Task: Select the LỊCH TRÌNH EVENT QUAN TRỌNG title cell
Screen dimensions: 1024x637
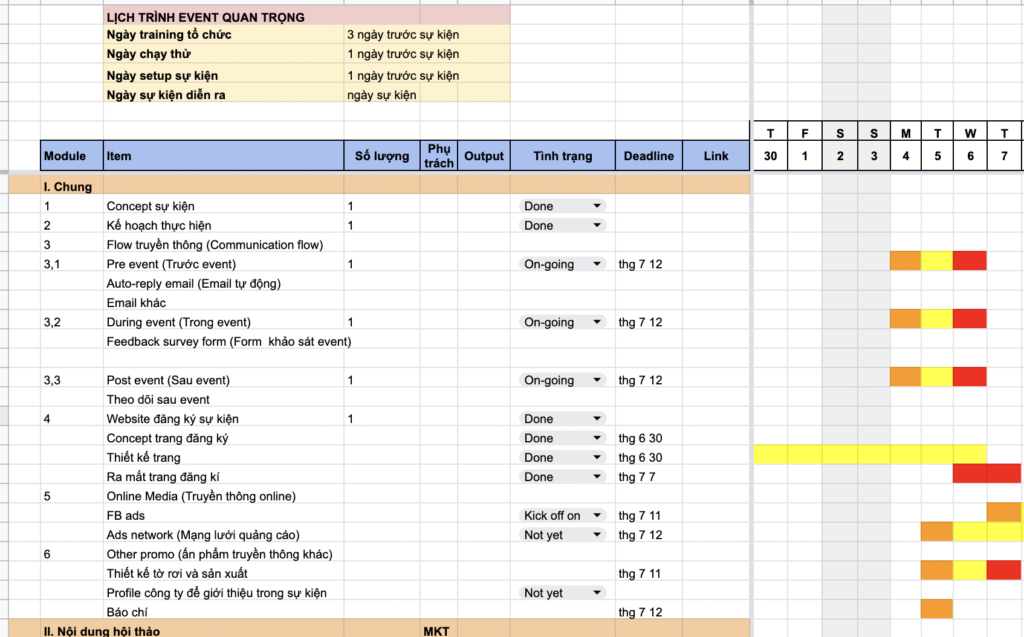Action: click(x=306, y=17)
